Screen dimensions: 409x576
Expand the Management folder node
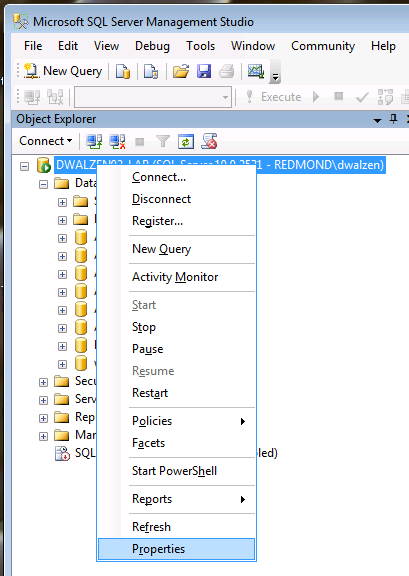43,436
